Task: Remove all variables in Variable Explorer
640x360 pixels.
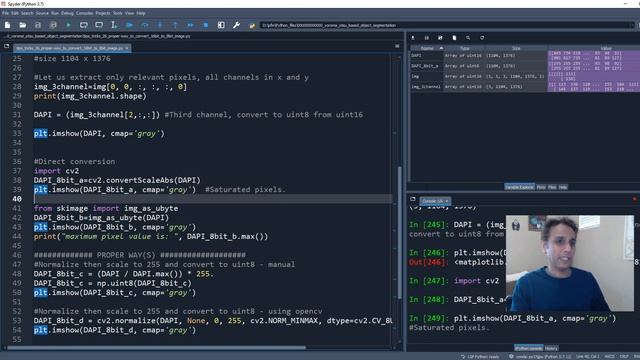Action: pyautogui.click(x=454, y=38)
